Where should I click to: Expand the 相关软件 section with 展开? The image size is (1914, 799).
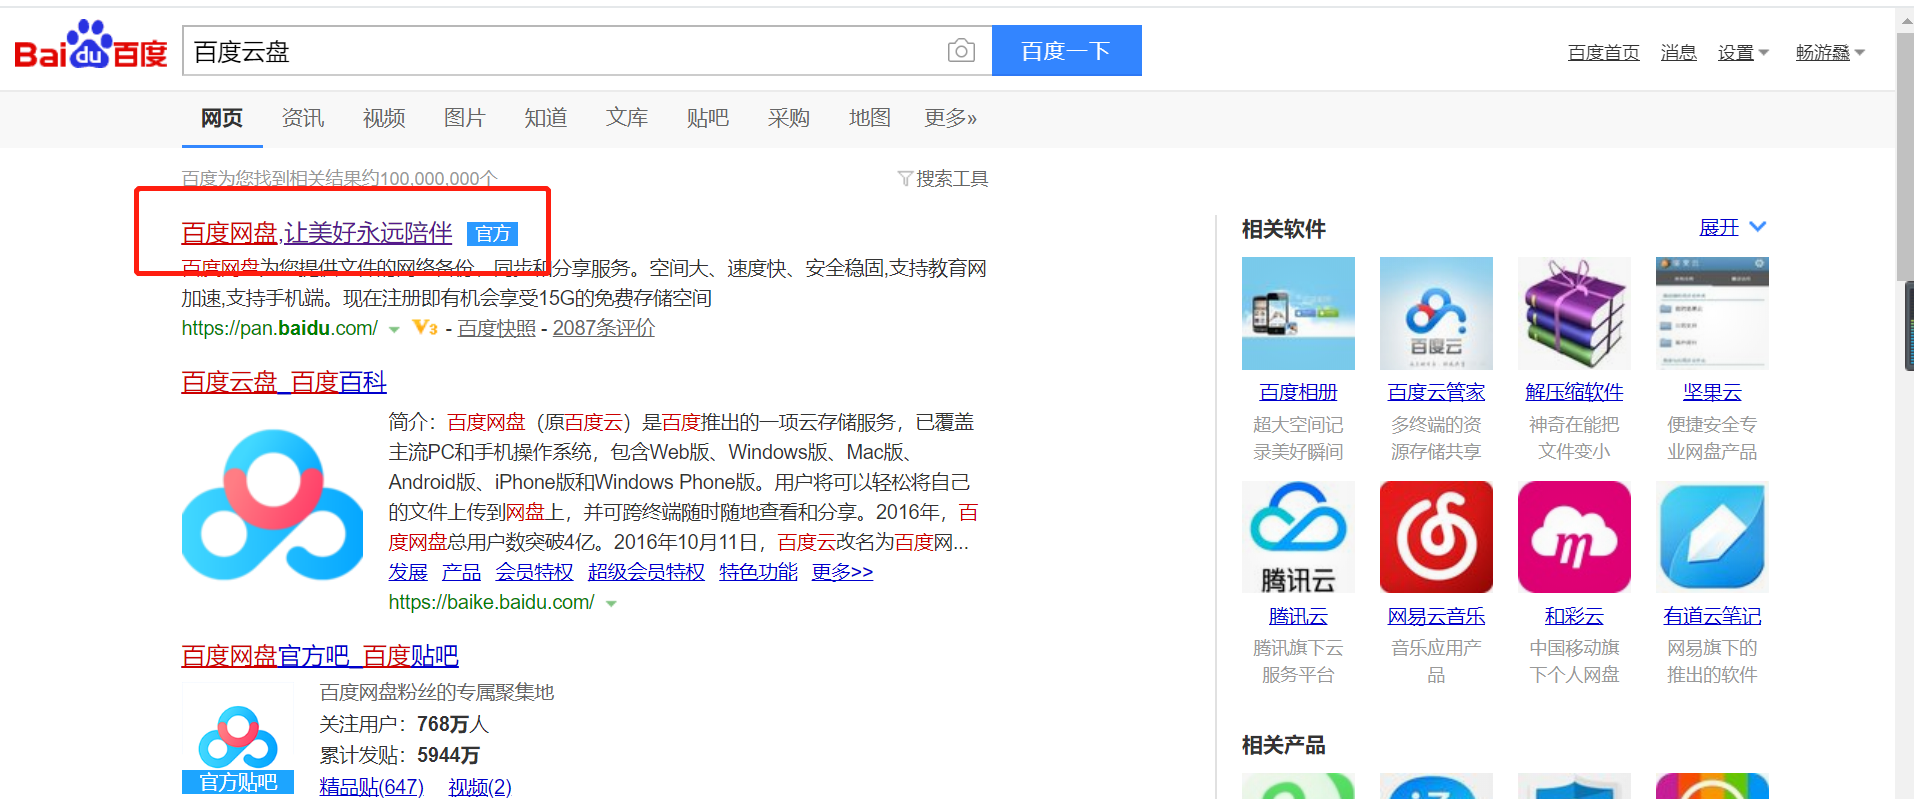[x=1732, y=228]
